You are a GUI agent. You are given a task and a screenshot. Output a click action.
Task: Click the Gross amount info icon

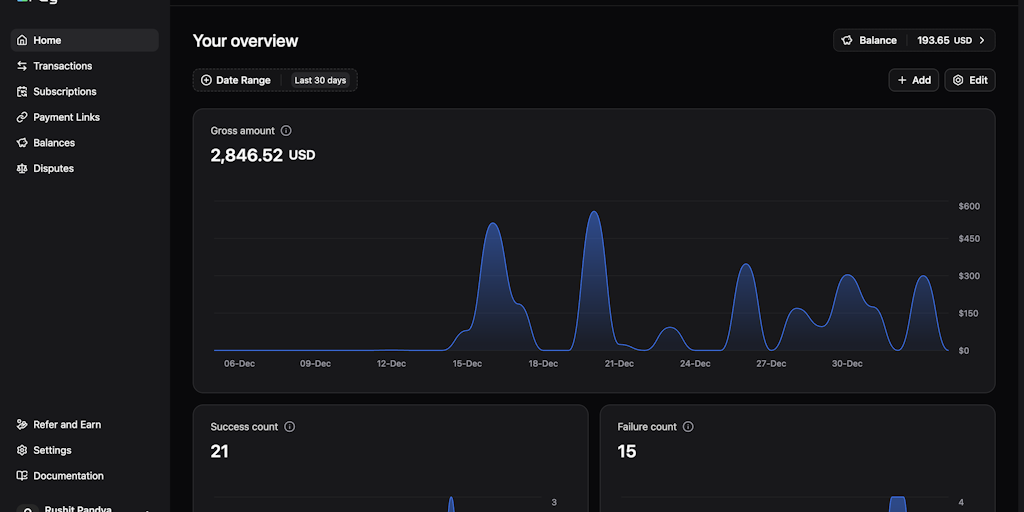[286, 131]
